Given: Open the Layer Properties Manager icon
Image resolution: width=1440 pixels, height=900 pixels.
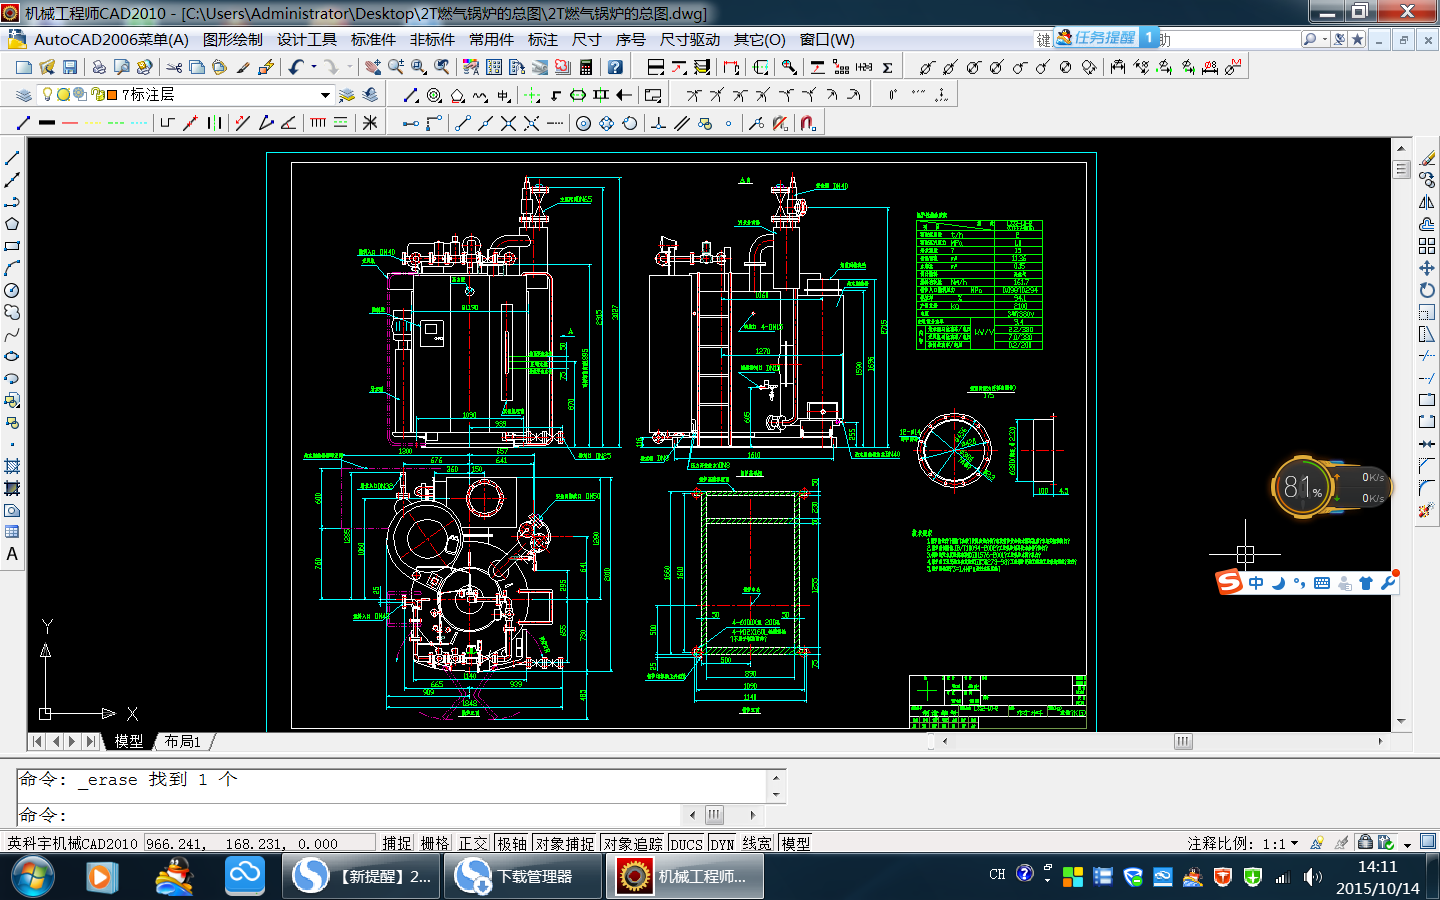Looking at the screenshot, I should coord(24,95).
